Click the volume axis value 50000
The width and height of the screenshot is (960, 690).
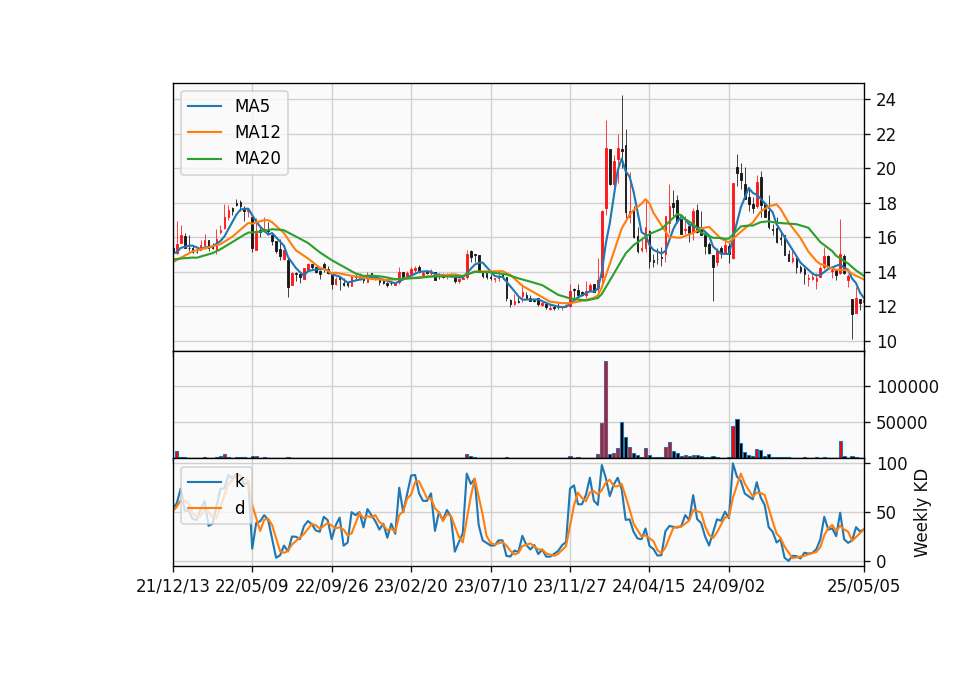(902, 423)
